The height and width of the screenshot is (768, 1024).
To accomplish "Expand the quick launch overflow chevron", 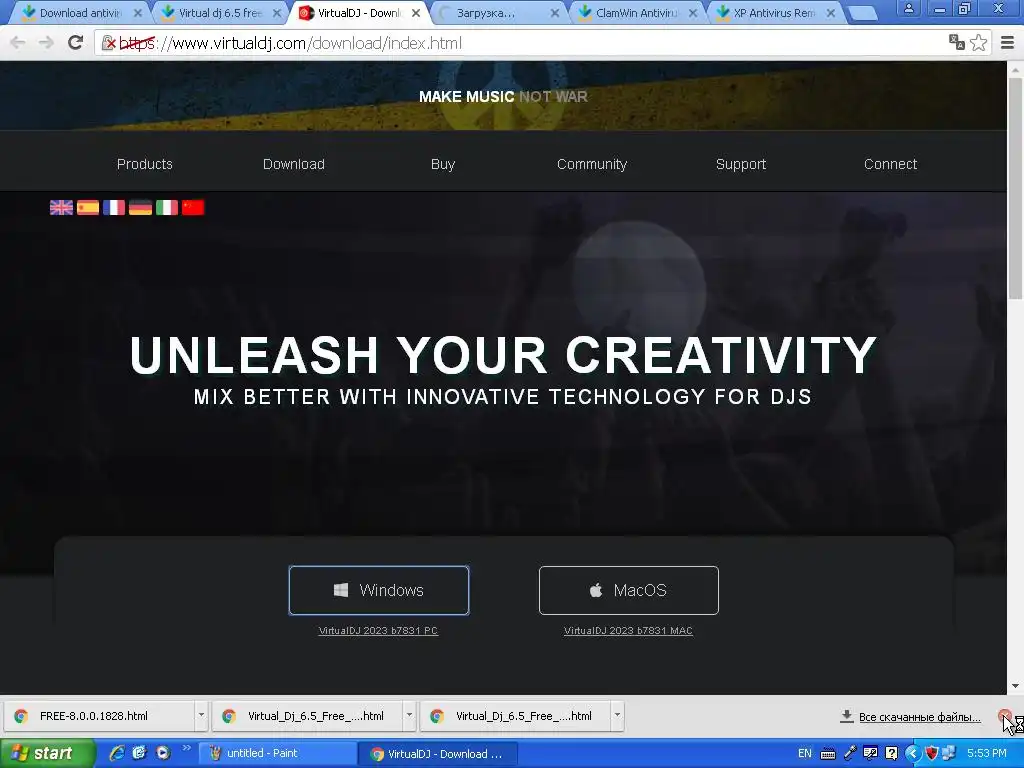I will [187, 748].
